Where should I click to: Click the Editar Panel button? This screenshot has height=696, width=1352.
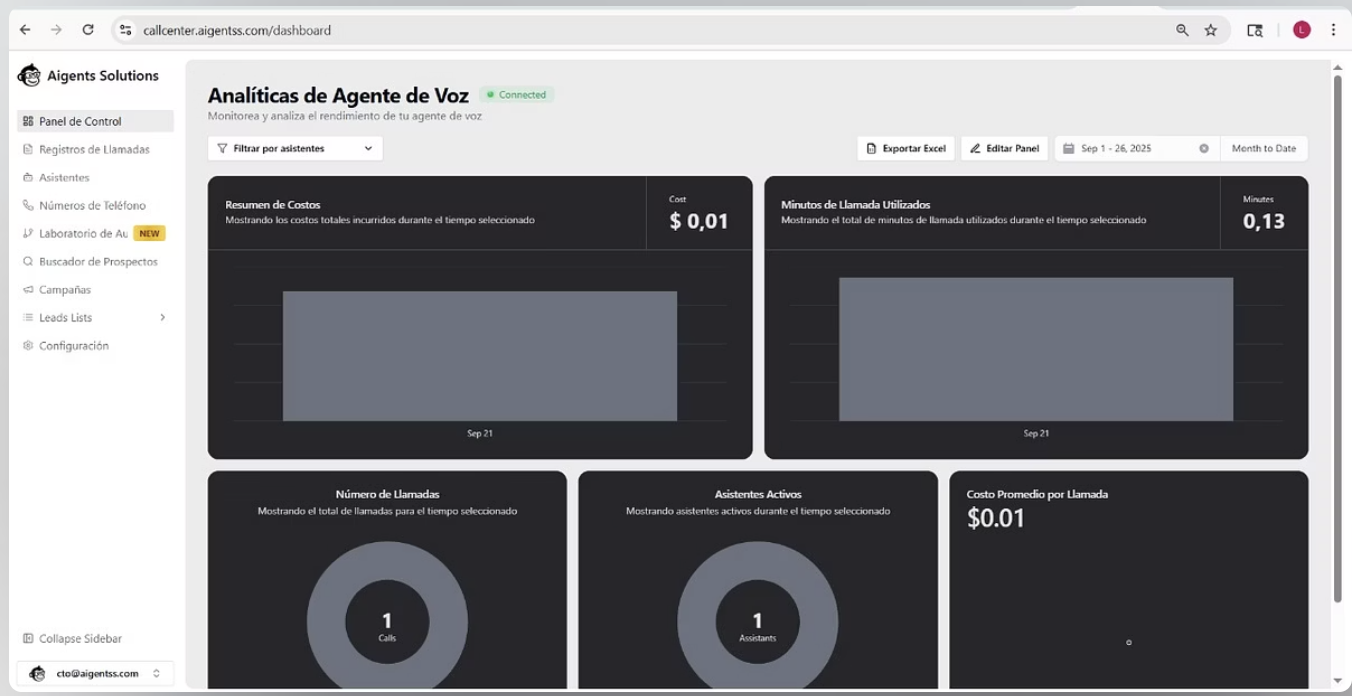[1004, 147]
